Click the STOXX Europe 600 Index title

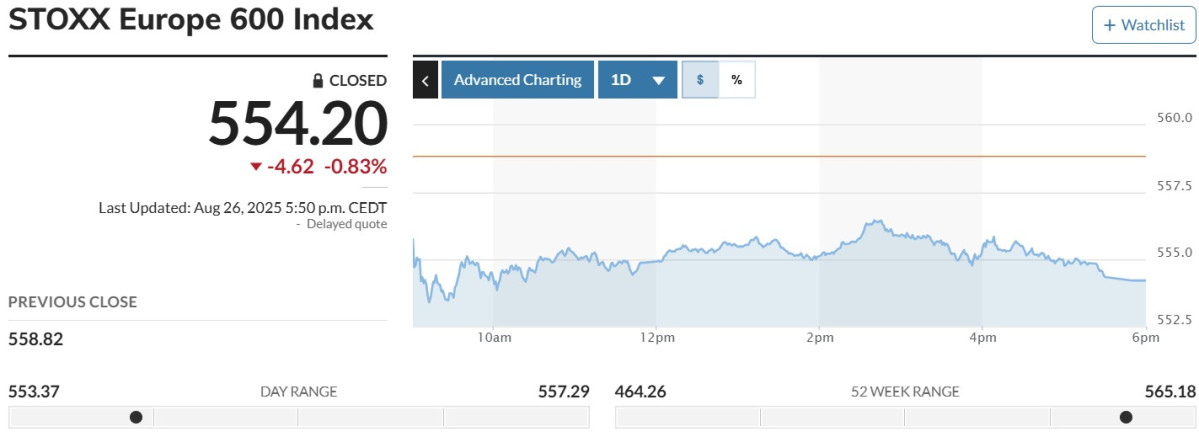point(191,20)
